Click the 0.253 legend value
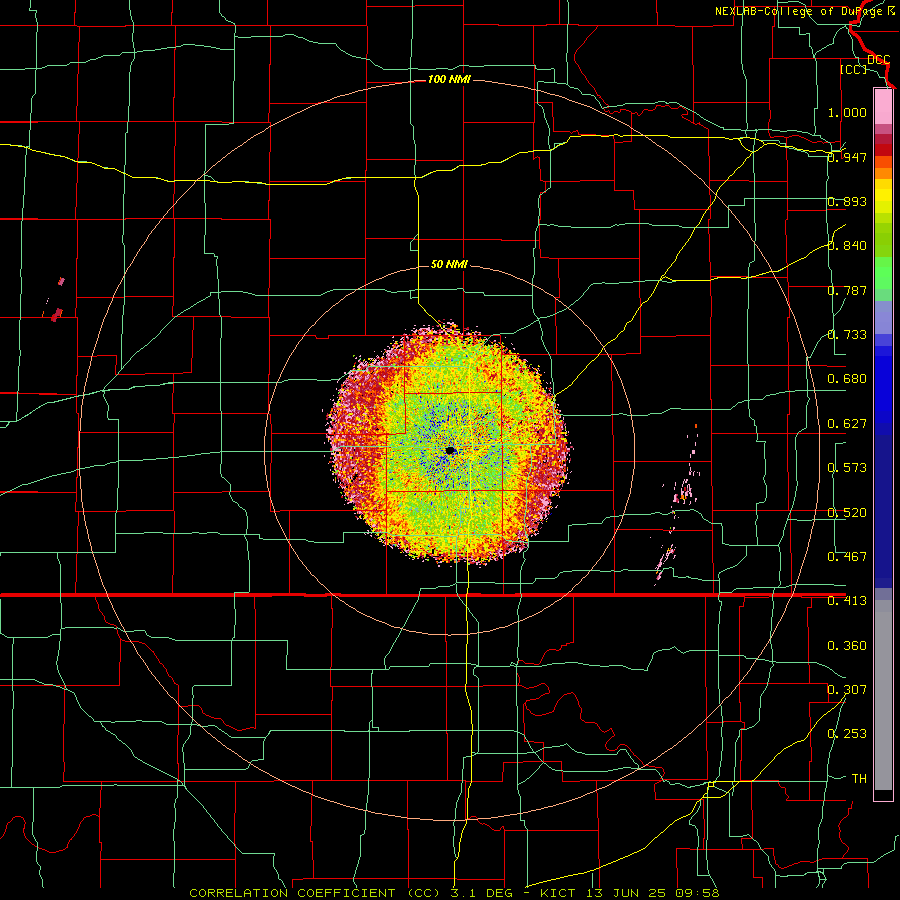The width and height of the screenshot is (900, 900). 847,734
